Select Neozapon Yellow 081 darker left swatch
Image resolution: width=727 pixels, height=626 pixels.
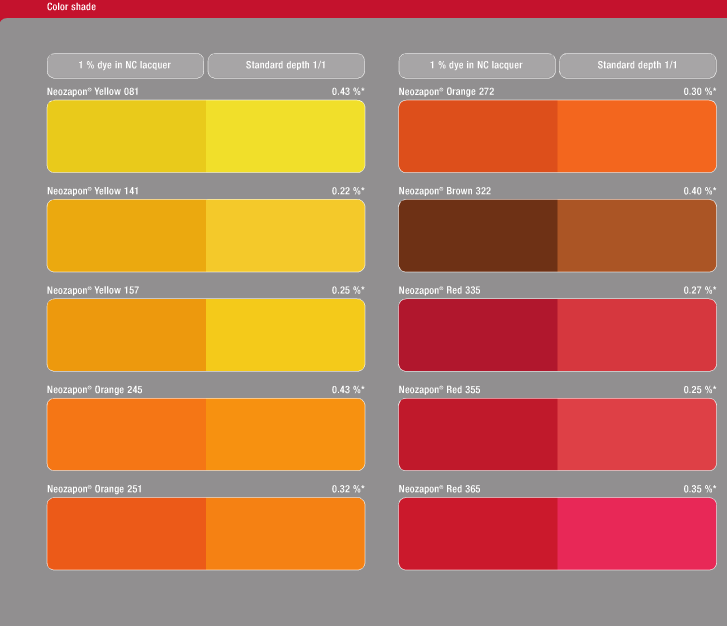pos(126,136)
